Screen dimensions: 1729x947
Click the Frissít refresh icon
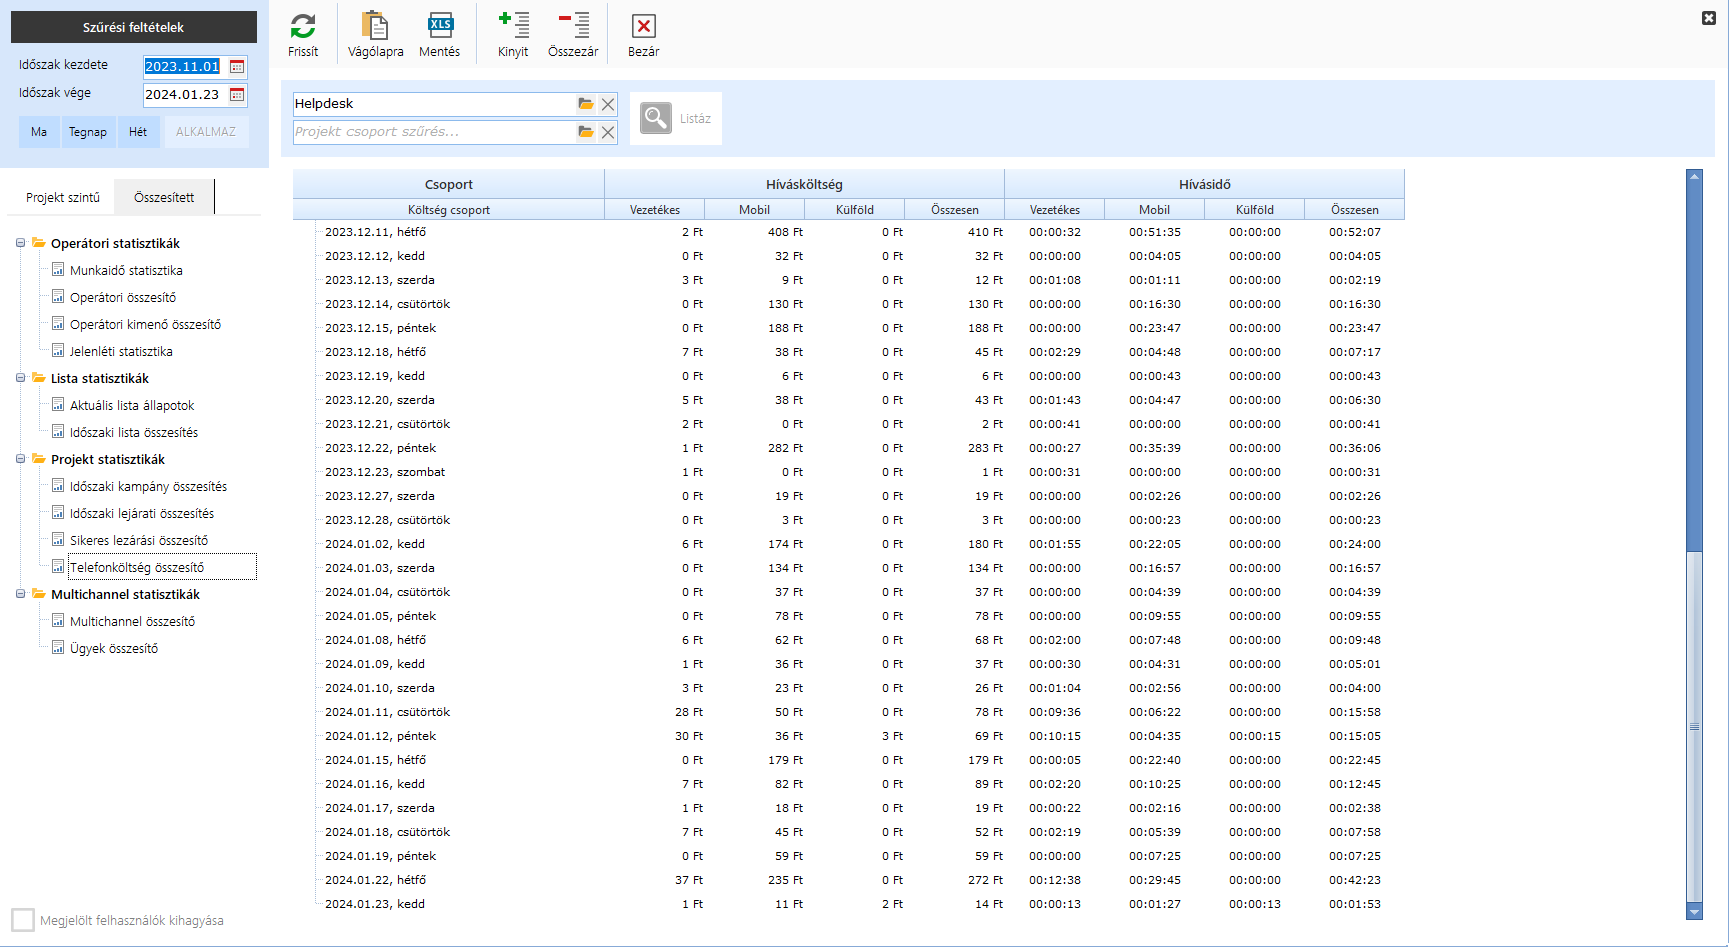tap(303, 27)
